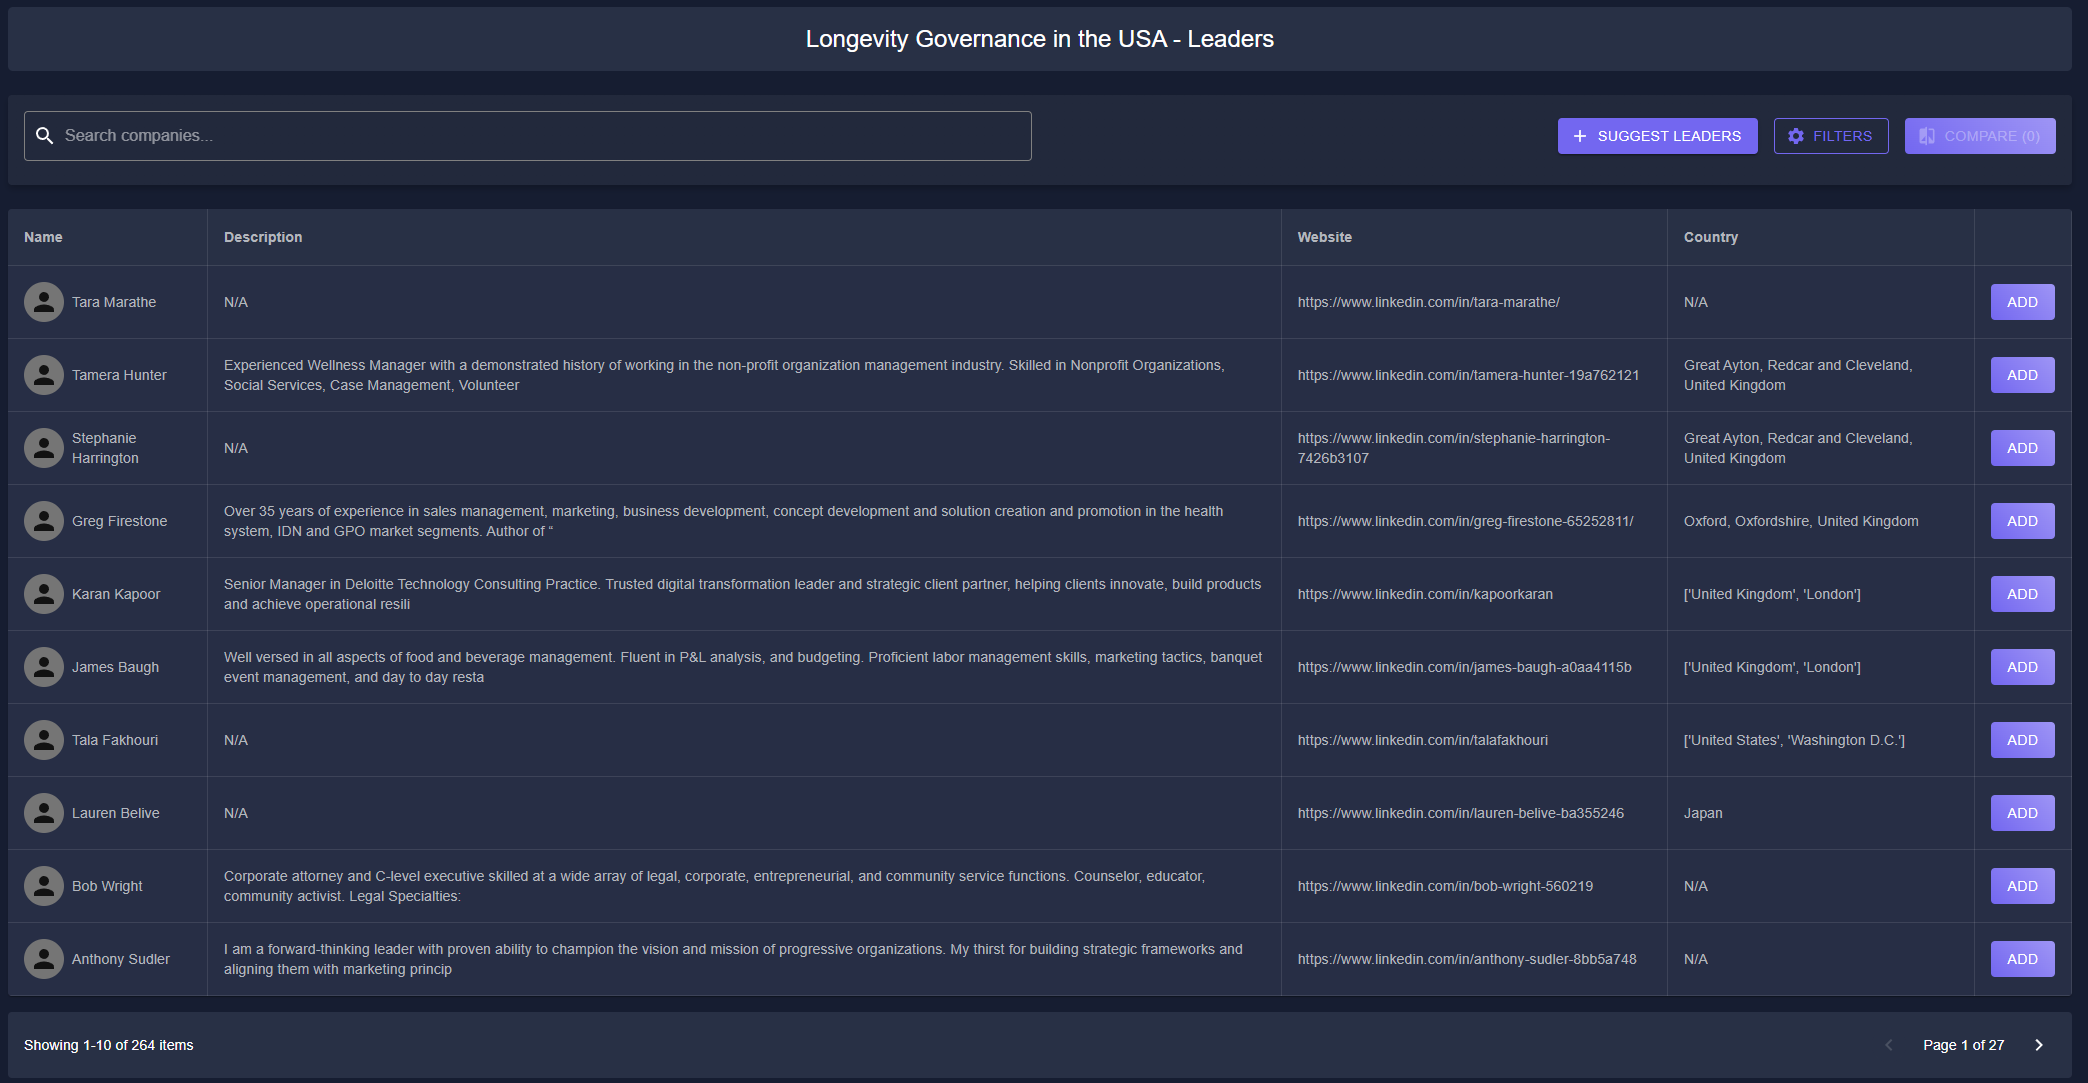Add Bob Wright via ADD button
2088x1083 pixels.
click(x=2021, y=886)
